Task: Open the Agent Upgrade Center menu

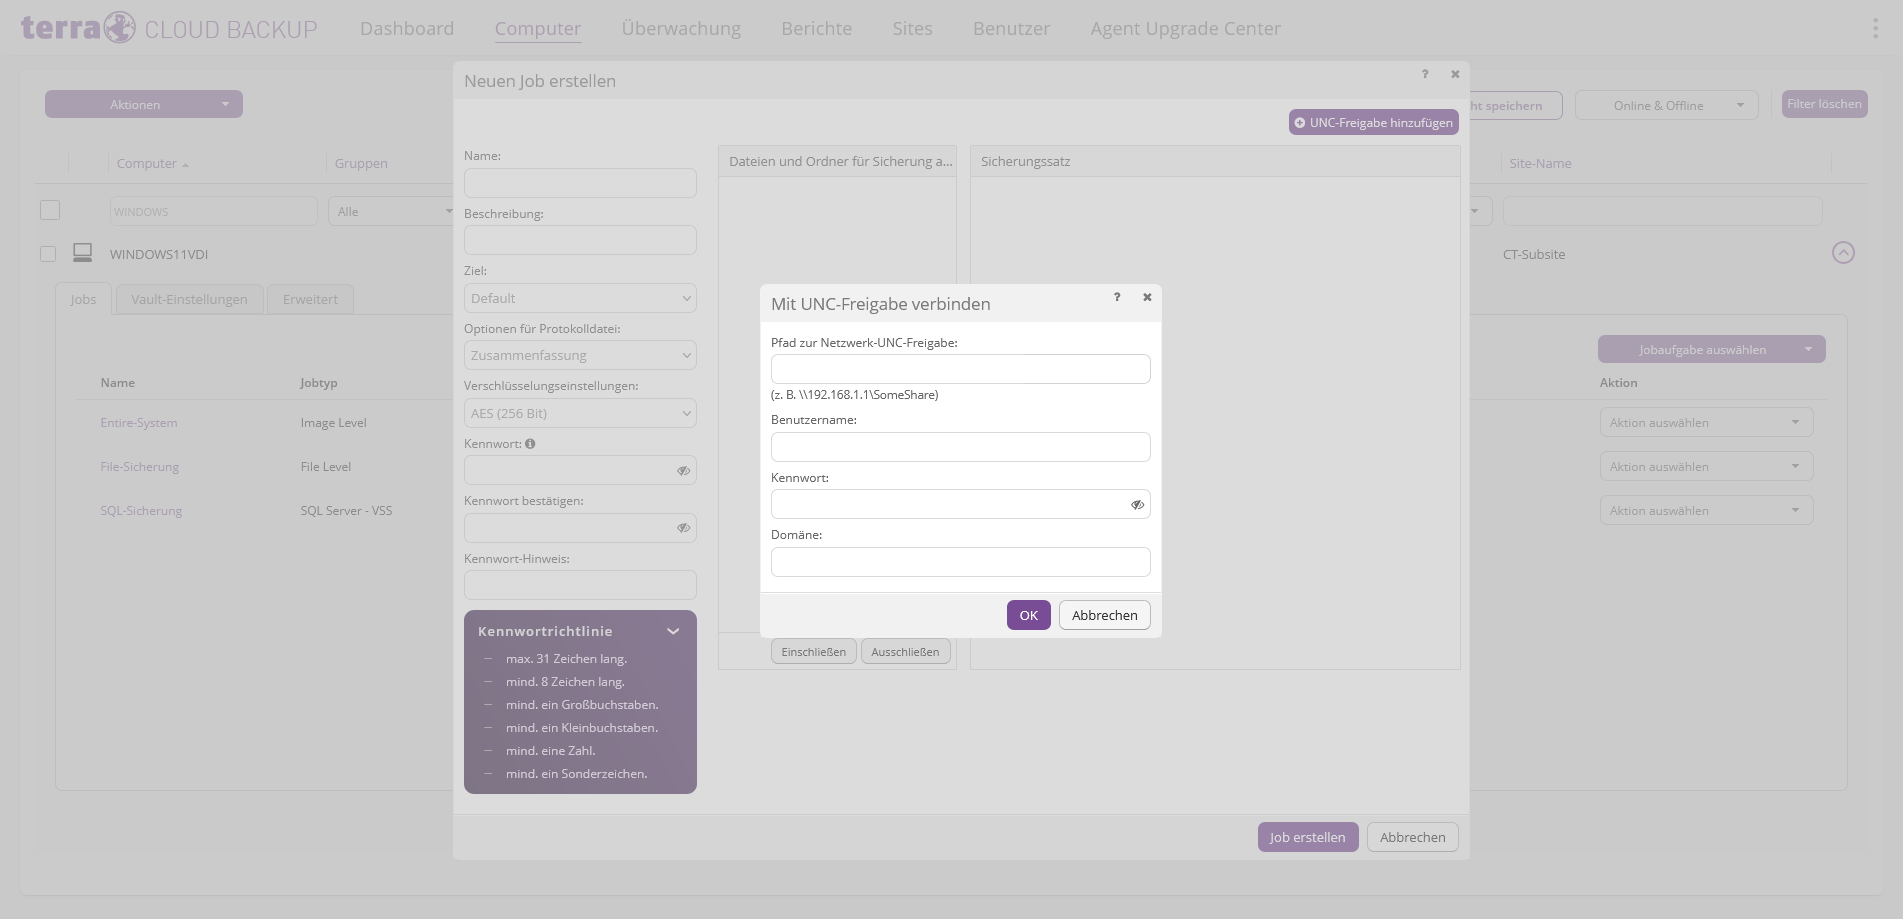Action: 1186,29
